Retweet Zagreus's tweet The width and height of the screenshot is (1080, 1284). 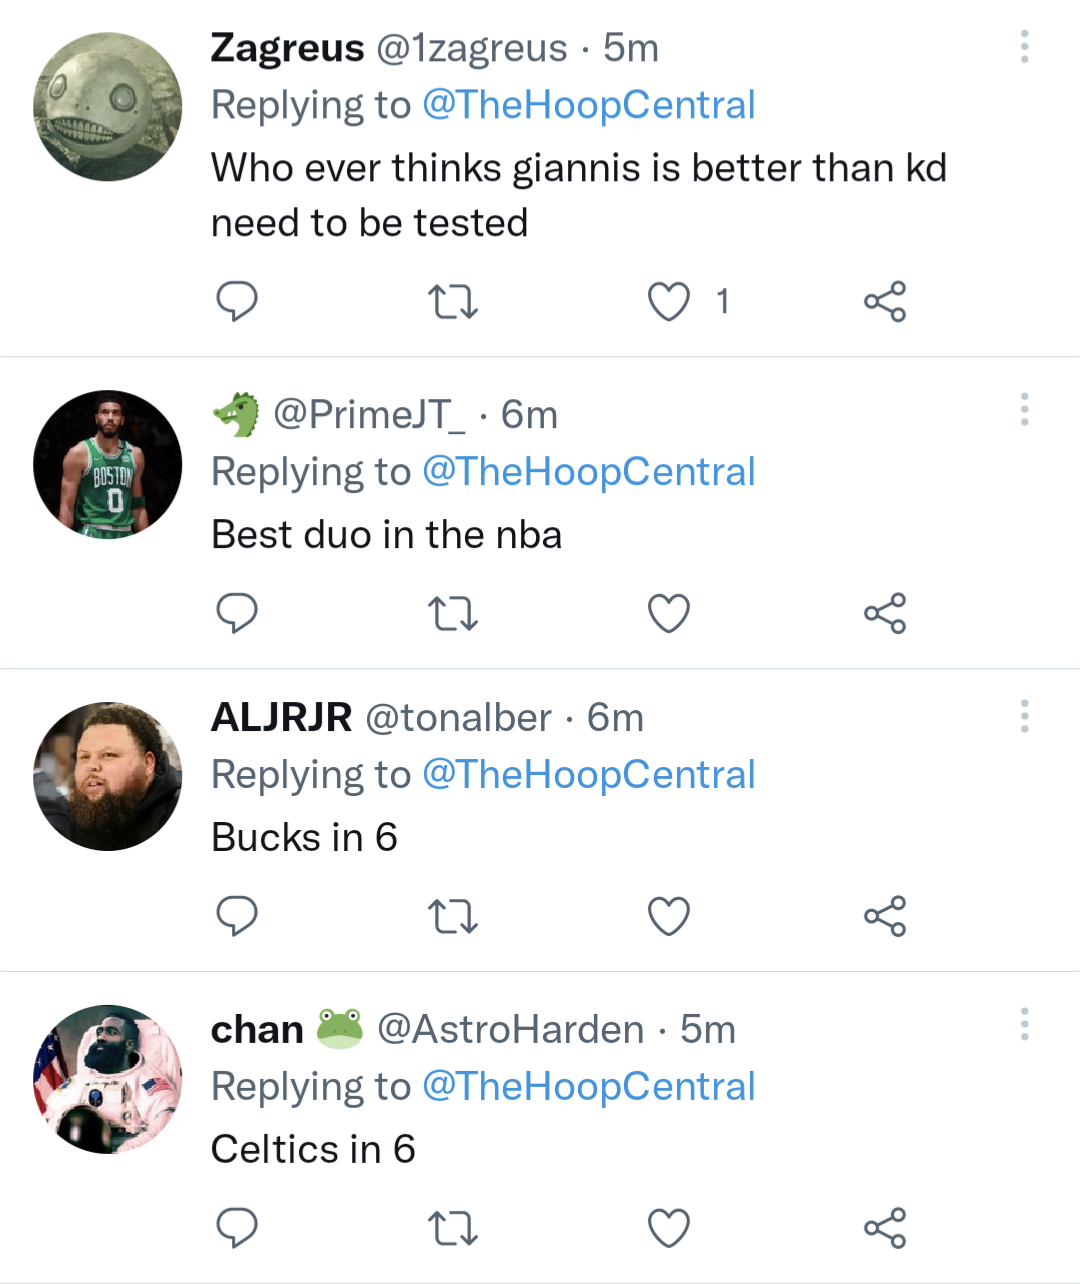pos(452,301)
